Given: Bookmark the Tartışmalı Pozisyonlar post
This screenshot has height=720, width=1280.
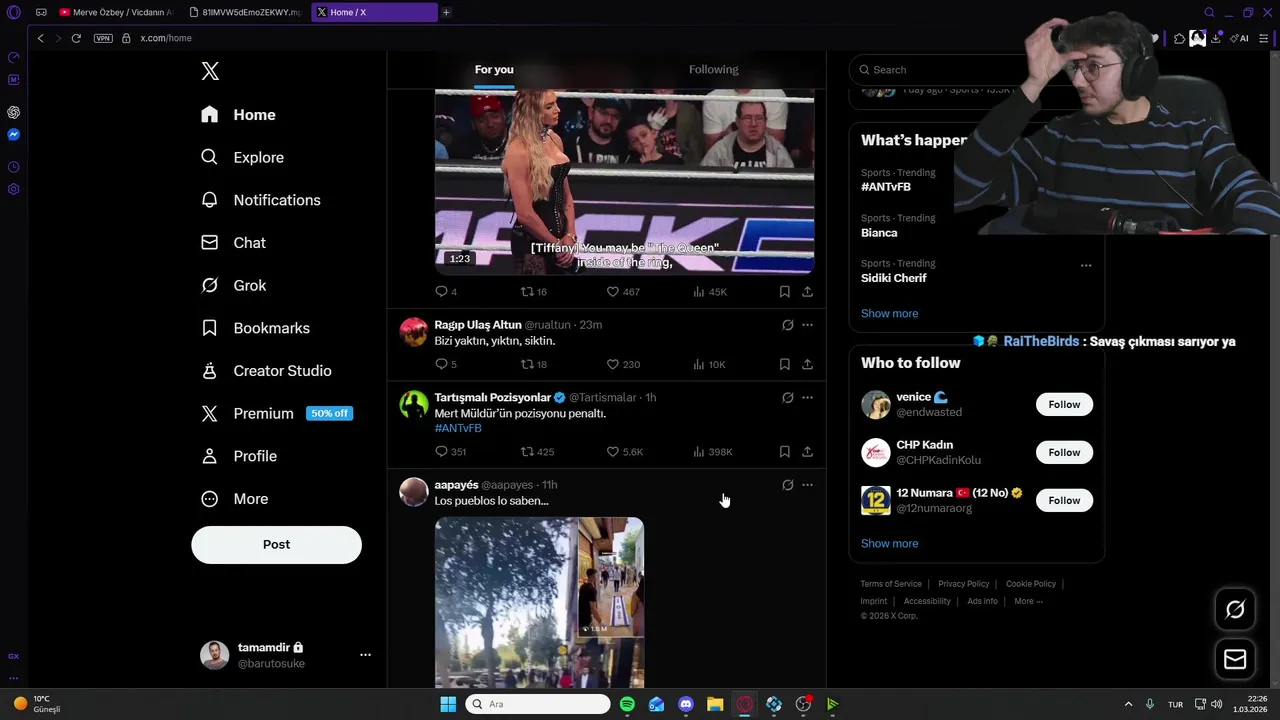Looking at the screenshot, I should (x=785, y=452).
